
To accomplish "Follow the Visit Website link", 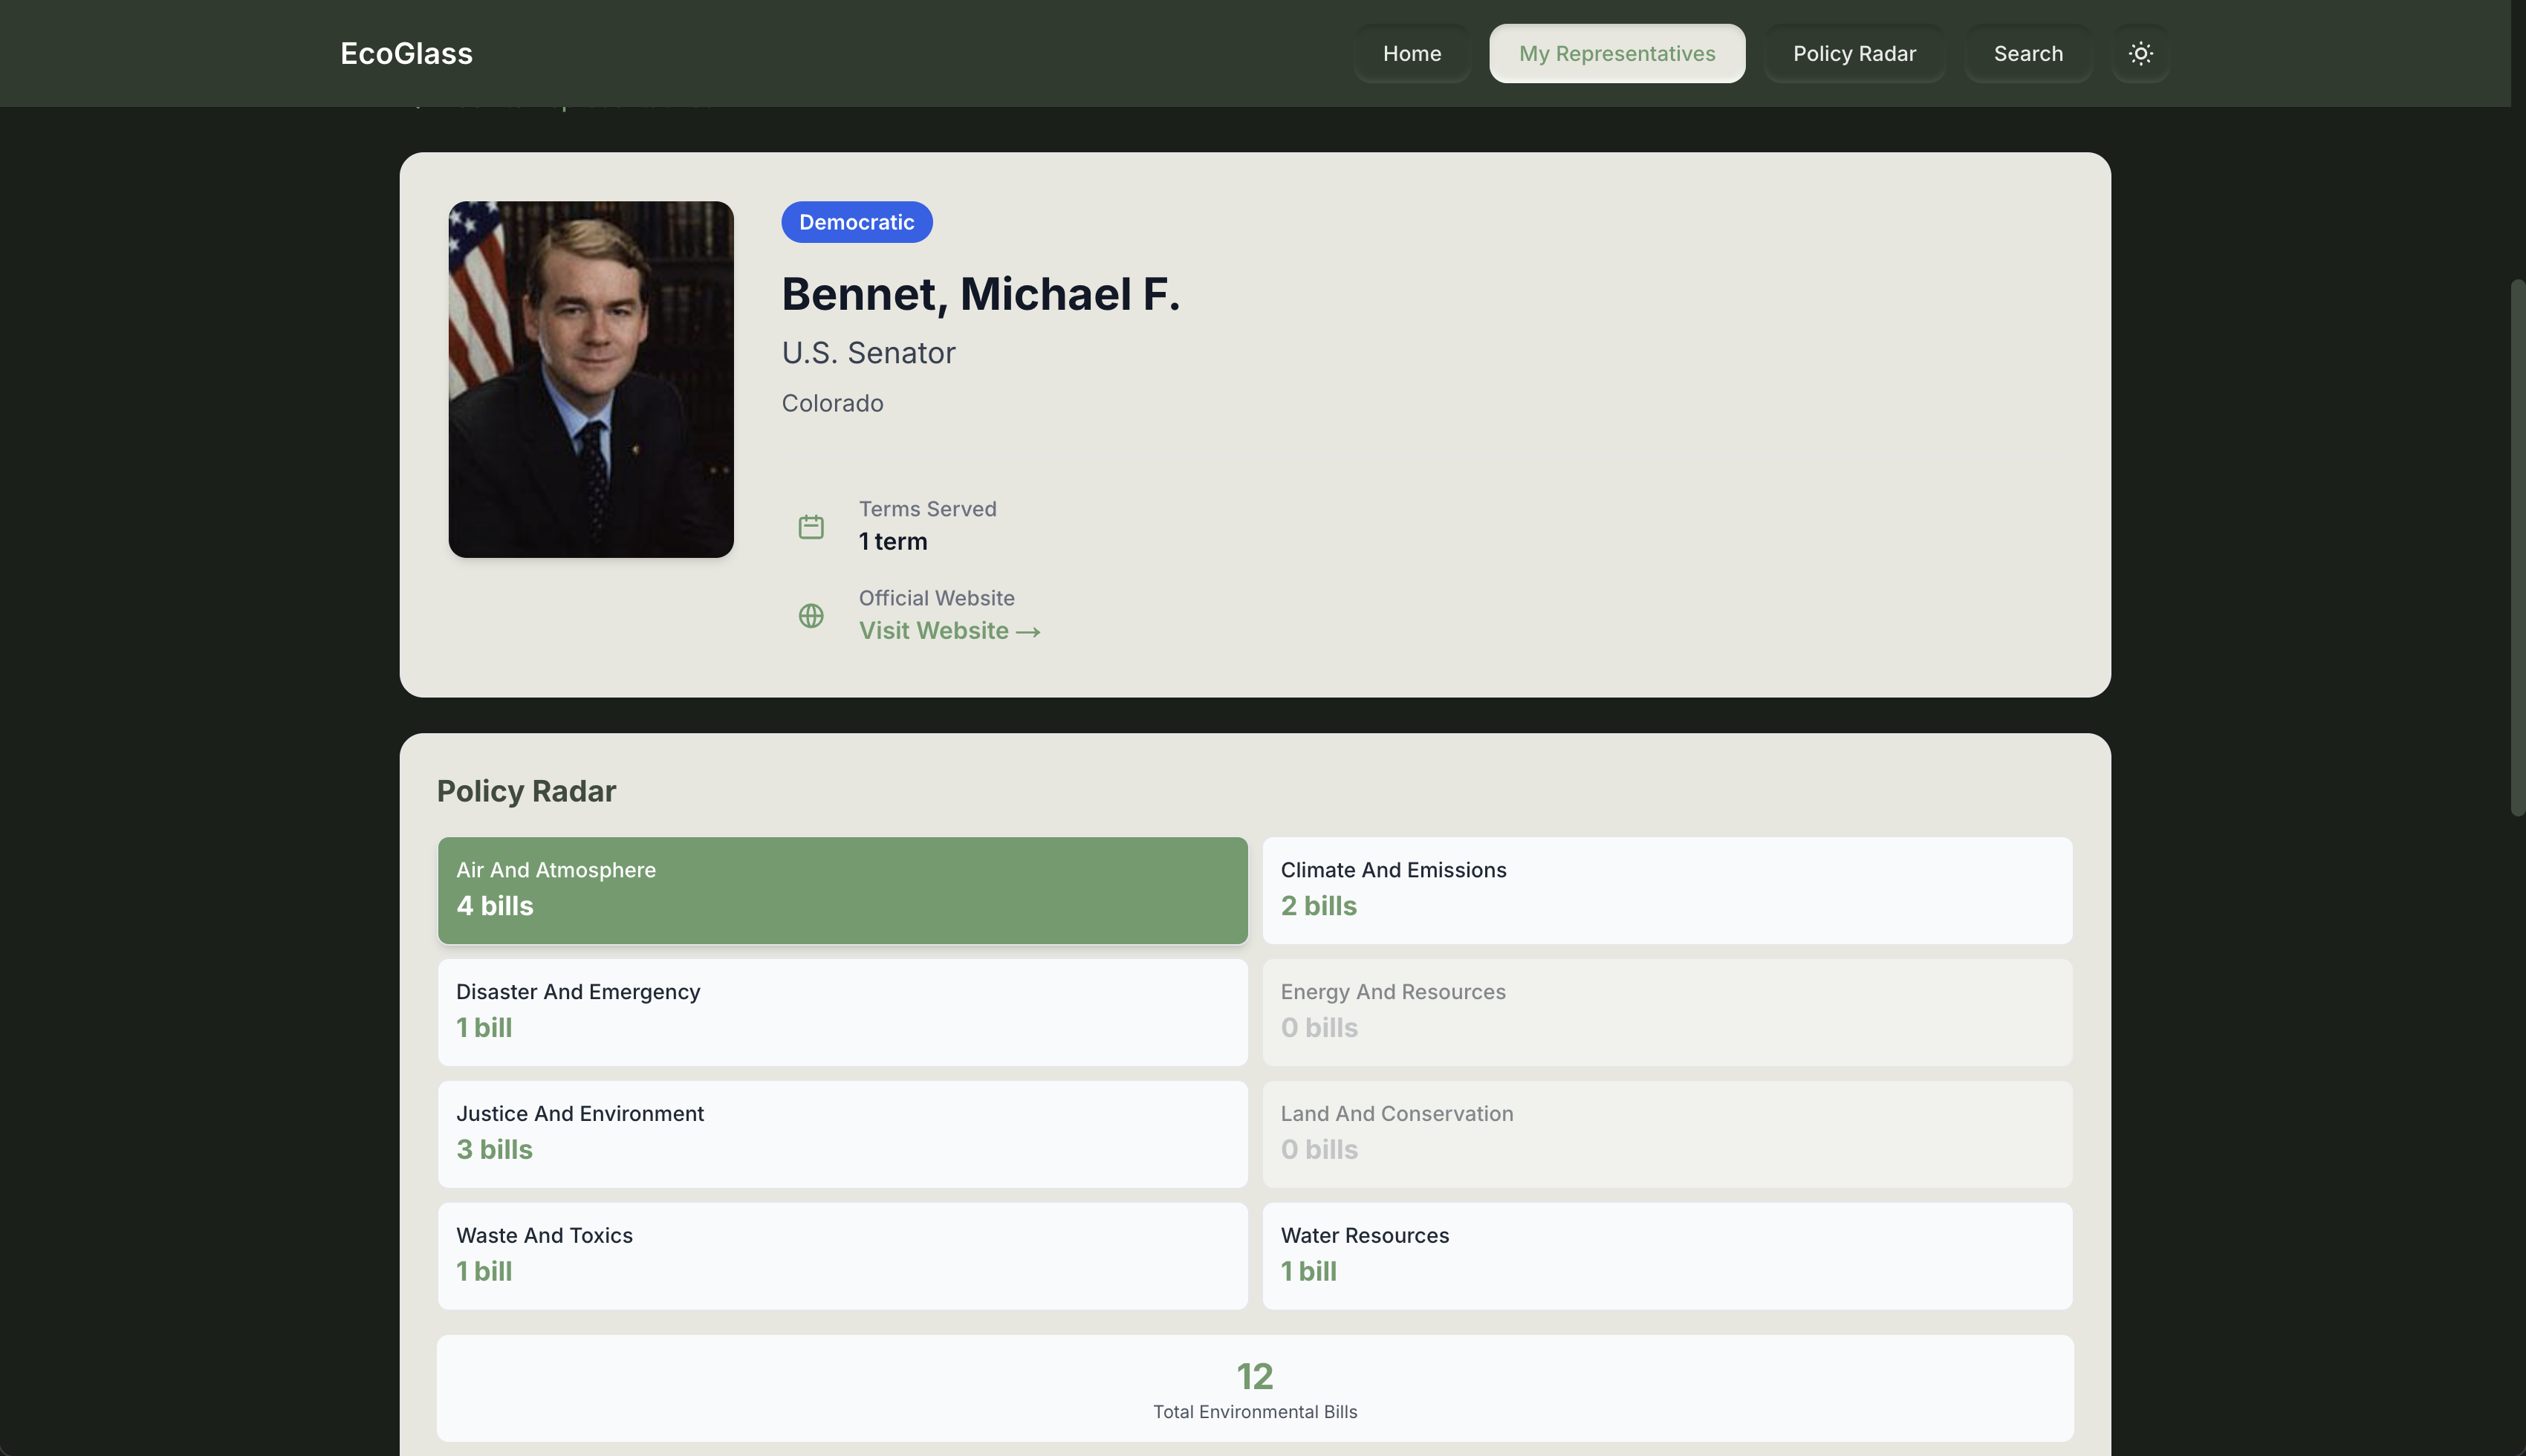I will [949, 631].
